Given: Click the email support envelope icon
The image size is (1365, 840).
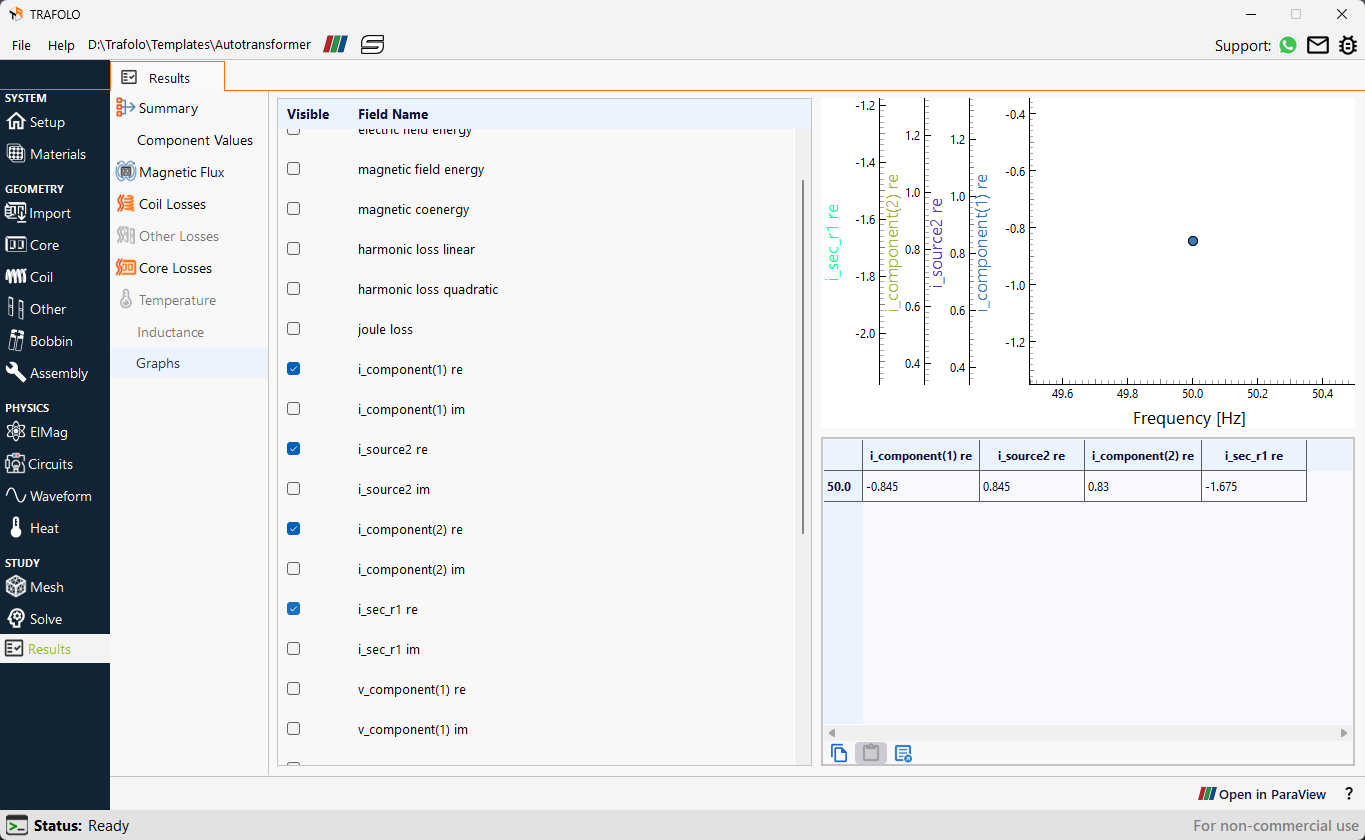Looking at the screenshot, I should [x=1318, y=45].
